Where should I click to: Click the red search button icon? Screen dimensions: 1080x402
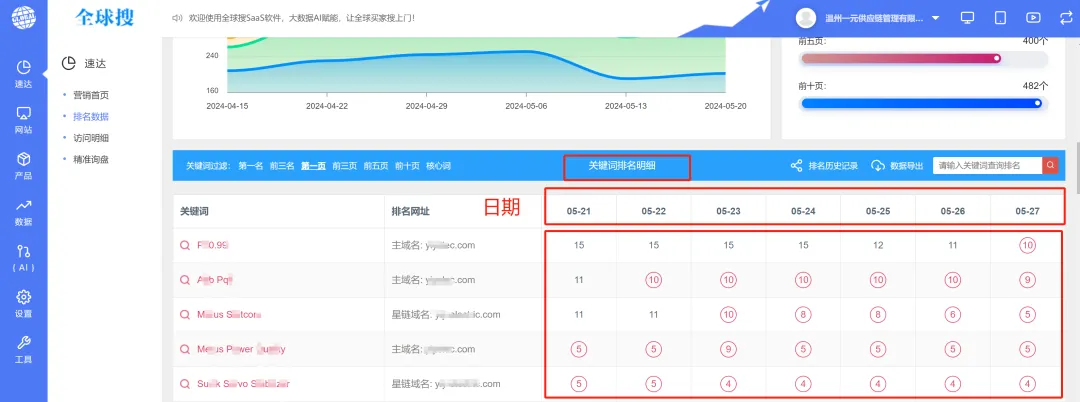tap(1050, 165)
